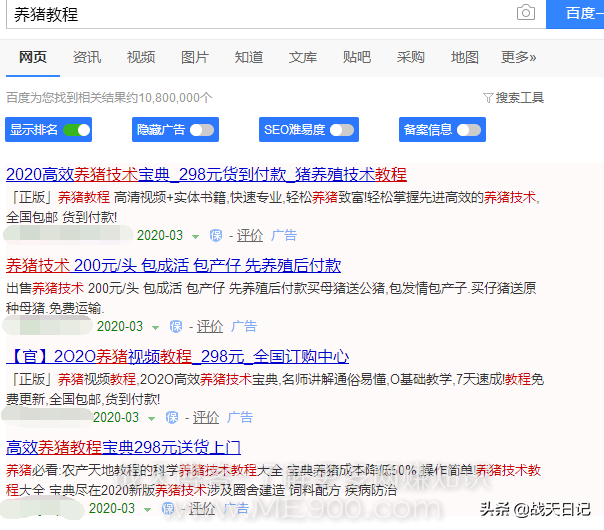Turn off the 显示排名 switch
This screenshot has height=530, width=604.
[x=77, y=130]
